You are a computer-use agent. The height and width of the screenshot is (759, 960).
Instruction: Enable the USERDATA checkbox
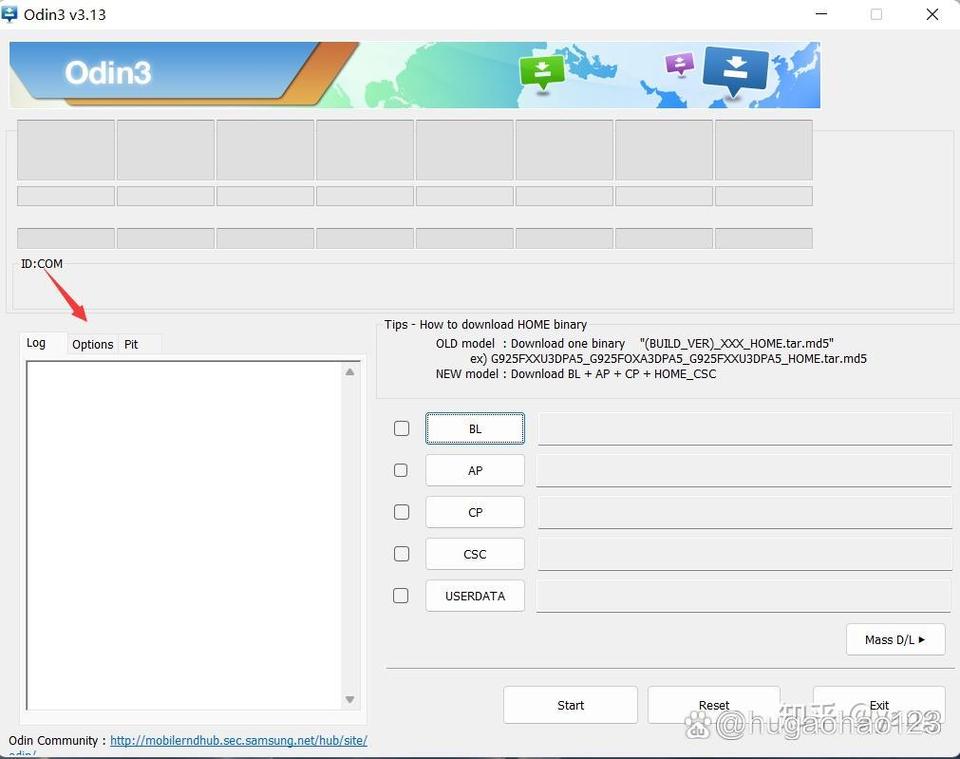[401, 595]
